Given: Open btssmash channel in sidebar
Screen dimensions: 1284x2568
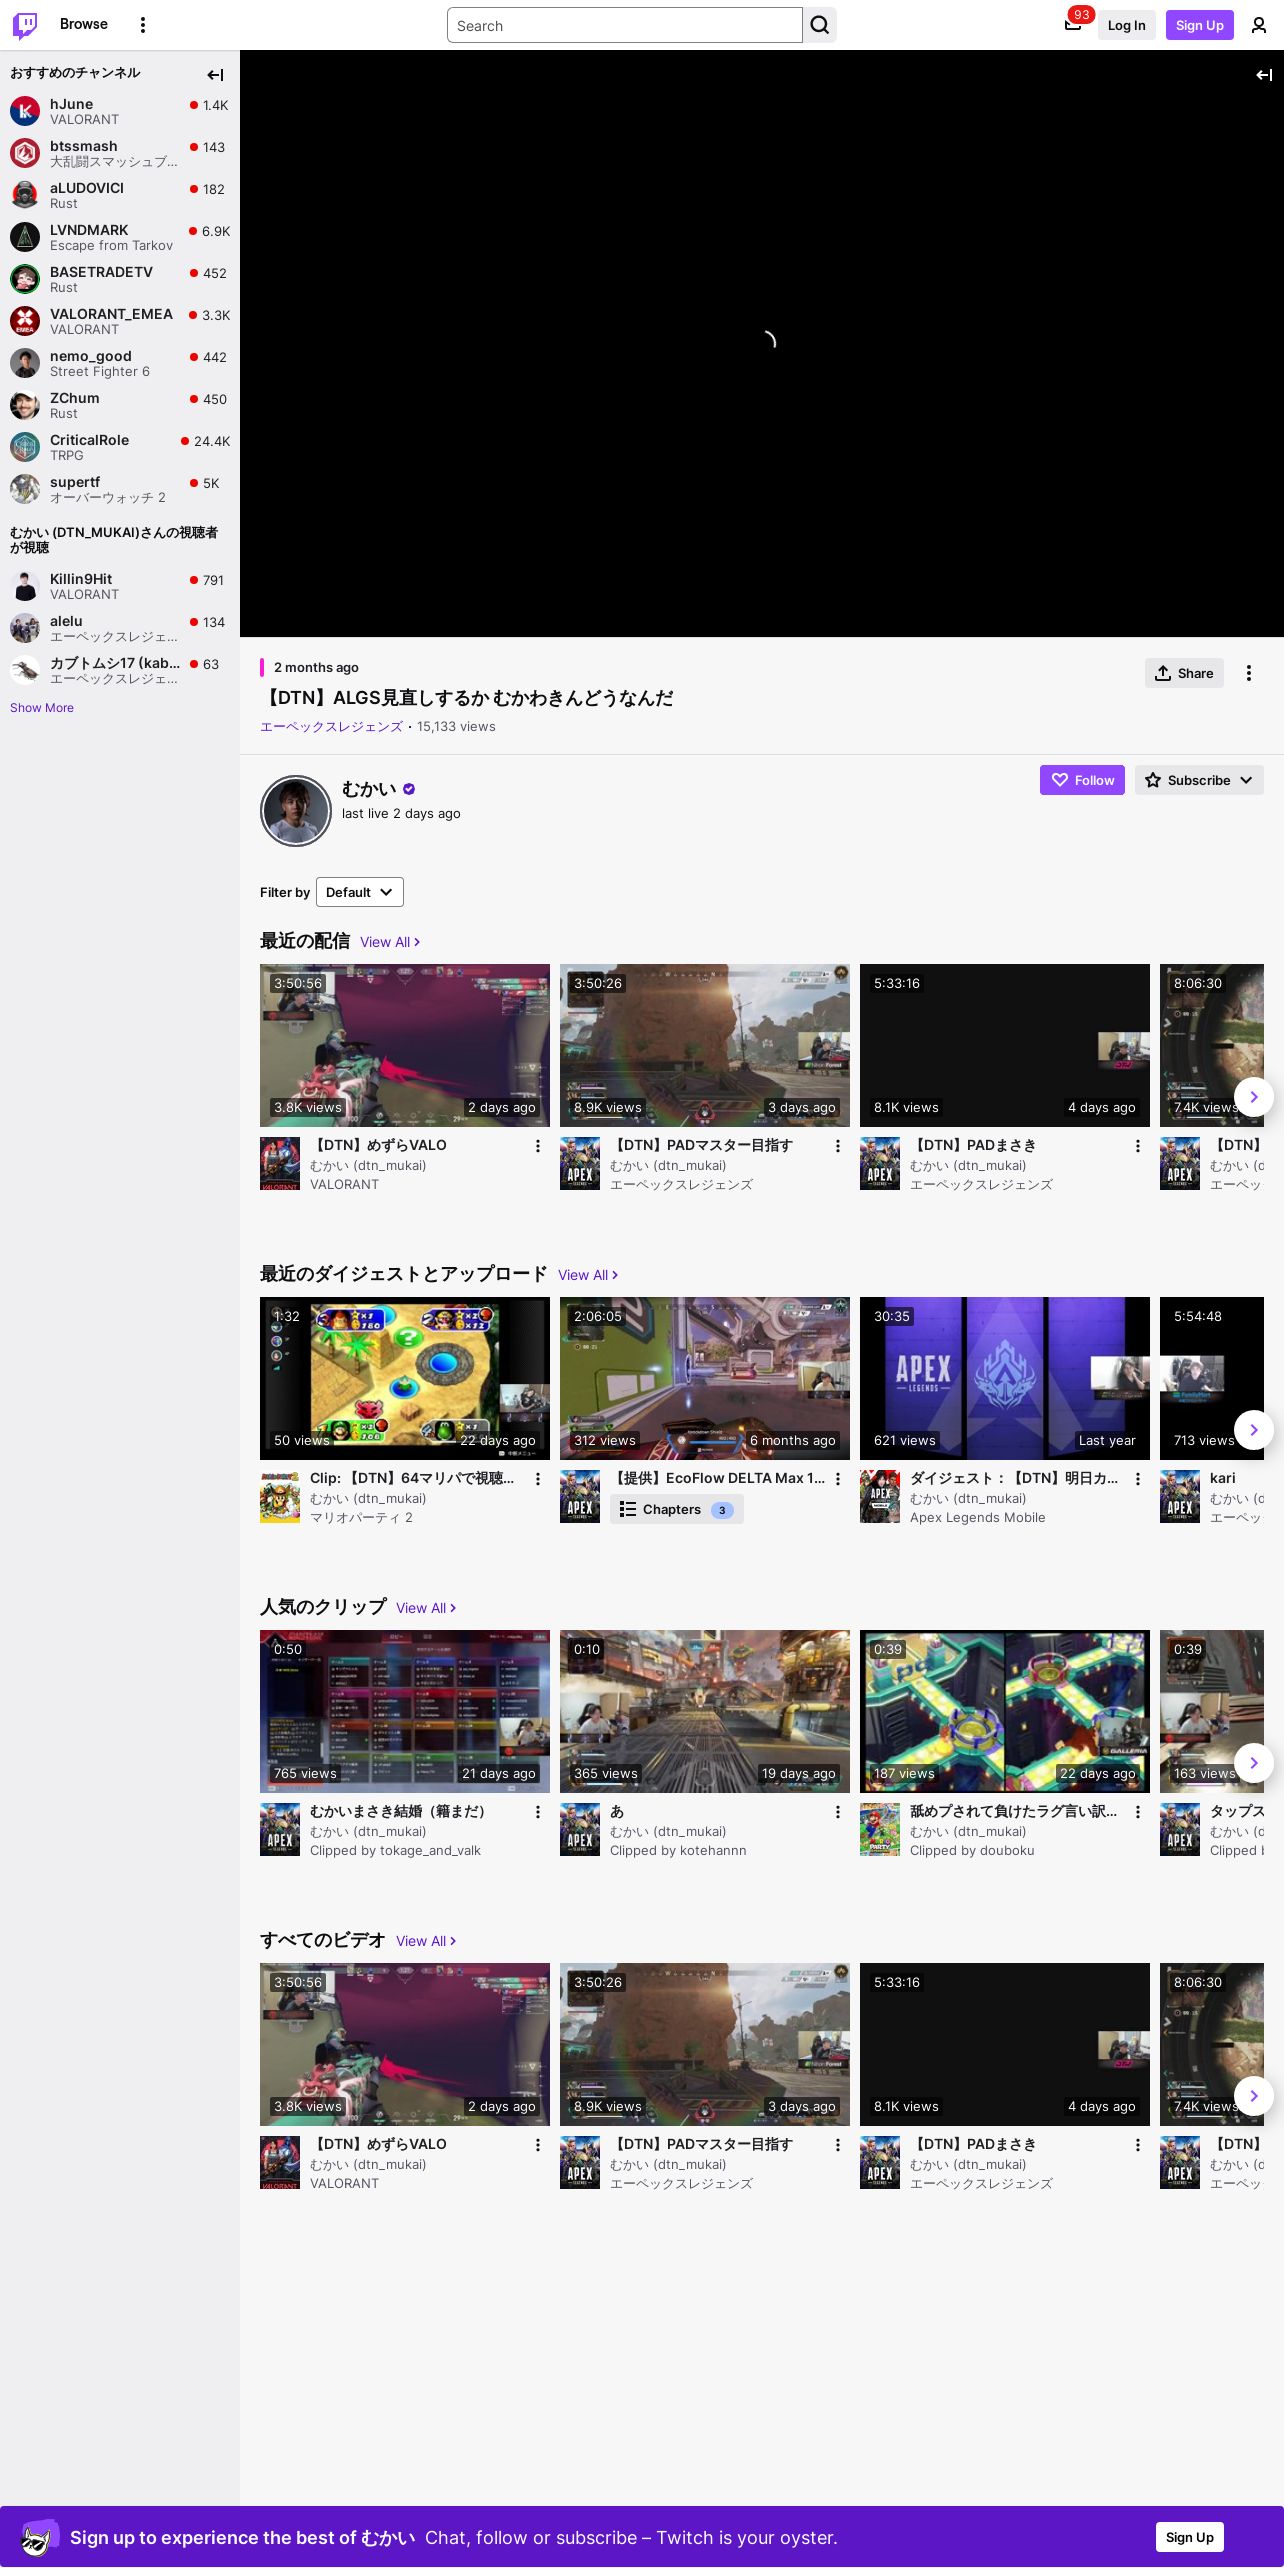Looking at the screenshot, I should click(x=120, y=153).
